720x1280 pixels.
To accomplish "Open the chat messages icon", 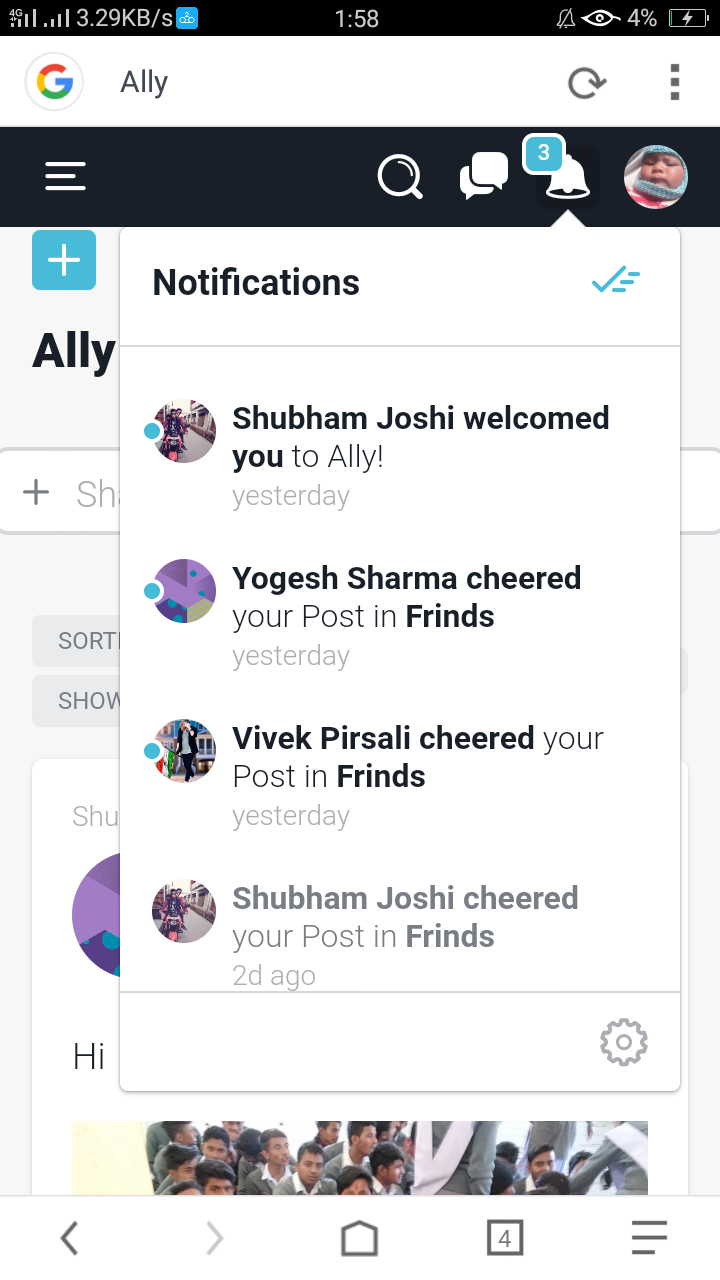I will (483, 178).
